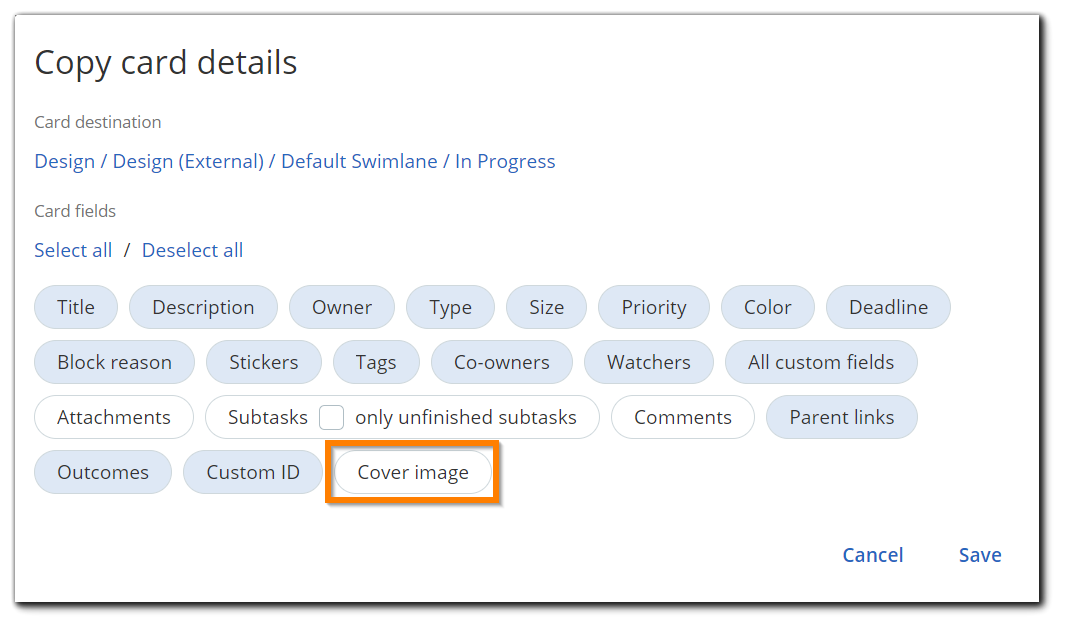Toggle the Owner field chip
The image size is (1066, 629).
point(342,307)
